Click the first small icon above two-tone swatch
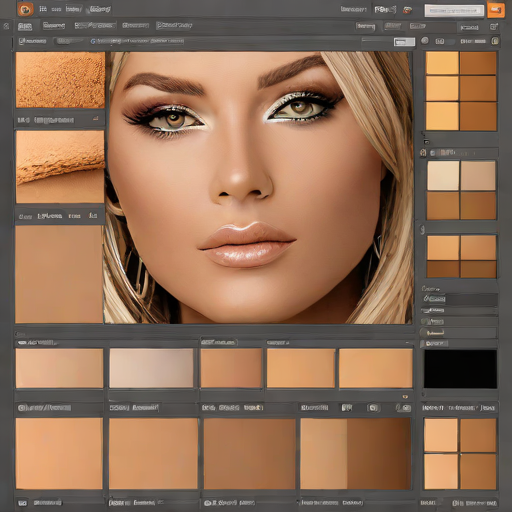The height and width of the screenshot is (512, 512). click(x=347, y=408)
